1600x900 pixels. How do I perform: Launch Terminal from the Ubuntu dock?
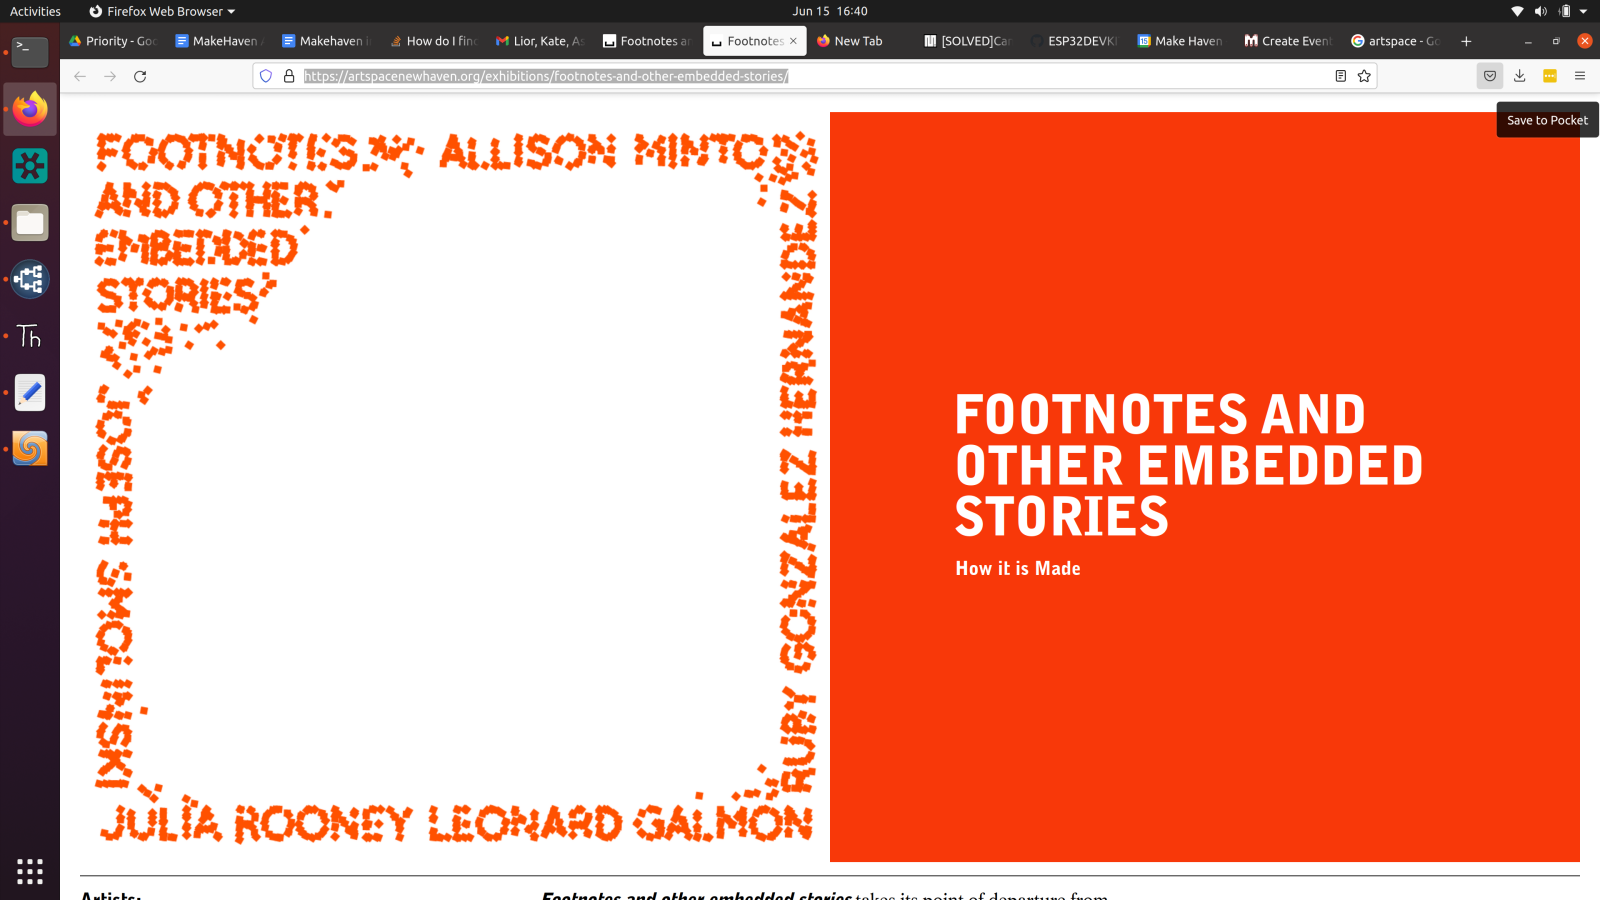tap(30, 52)
